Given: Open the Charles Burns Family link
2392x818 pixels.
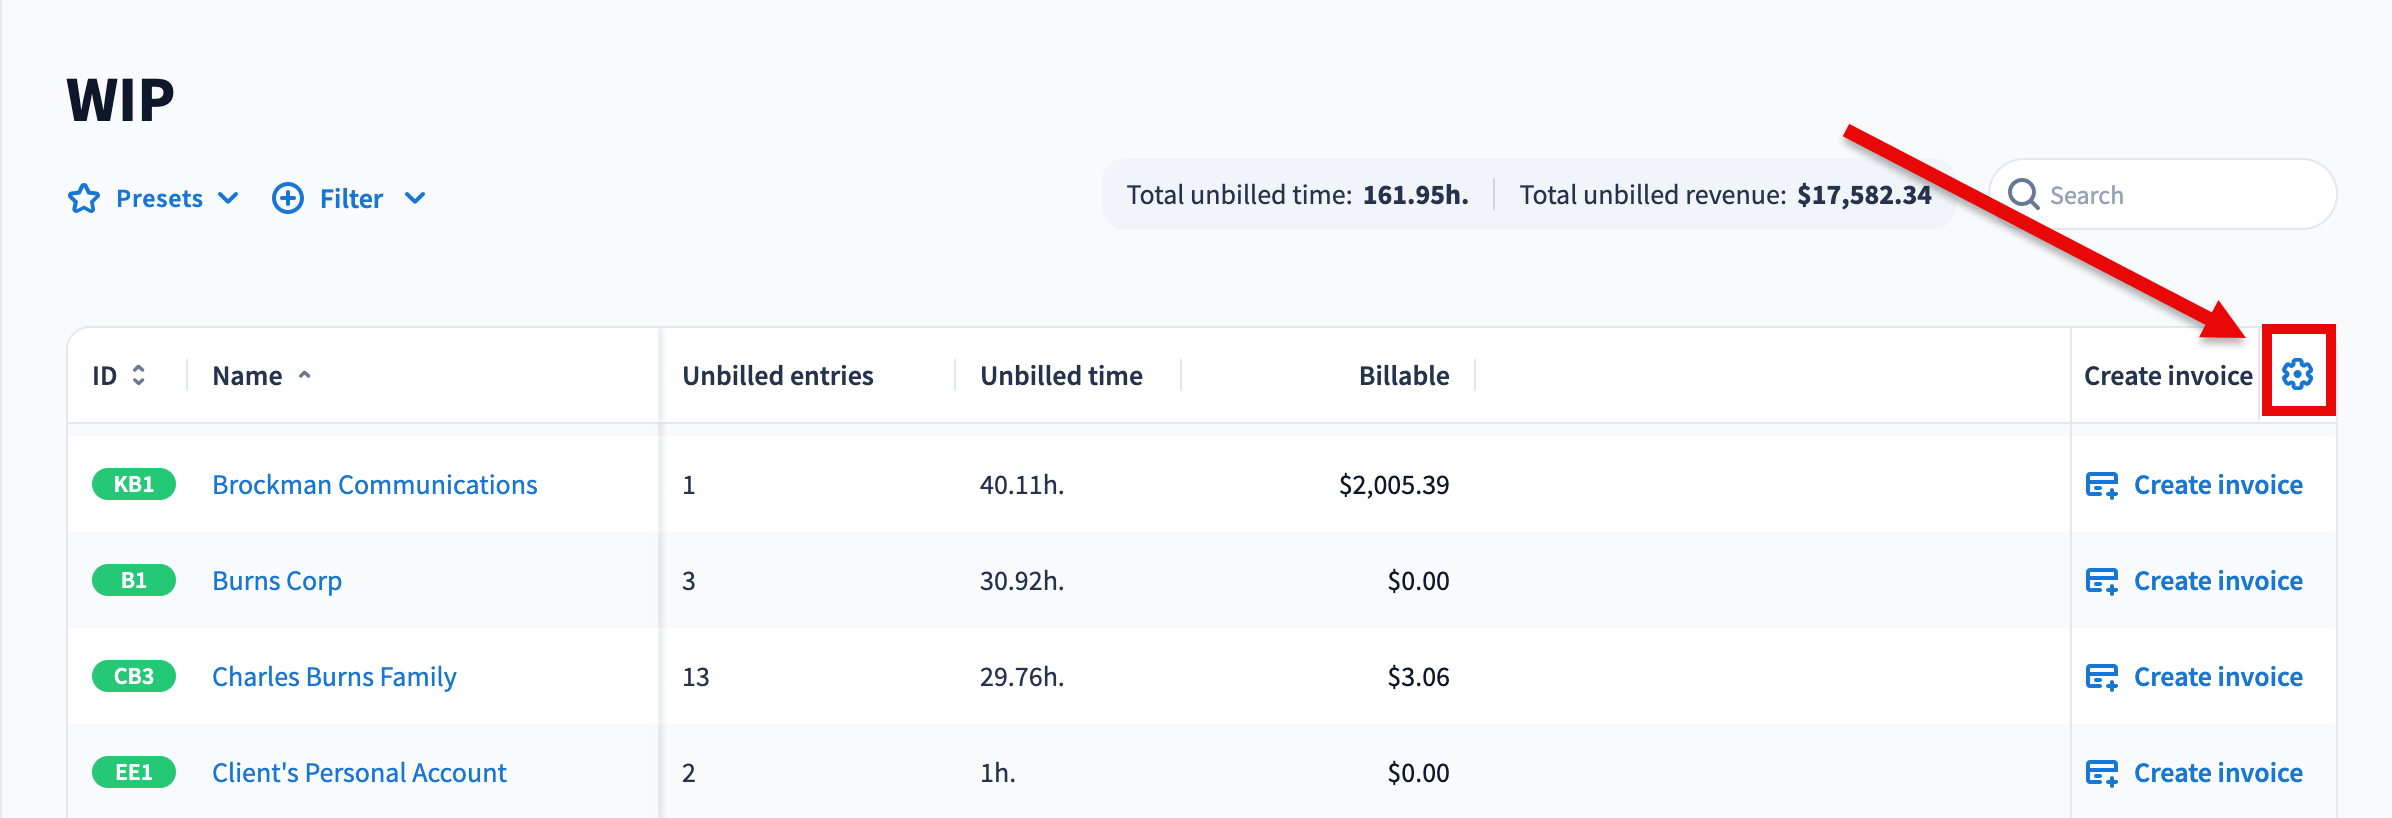Looking at the screenshot, I should pos(334,677).
